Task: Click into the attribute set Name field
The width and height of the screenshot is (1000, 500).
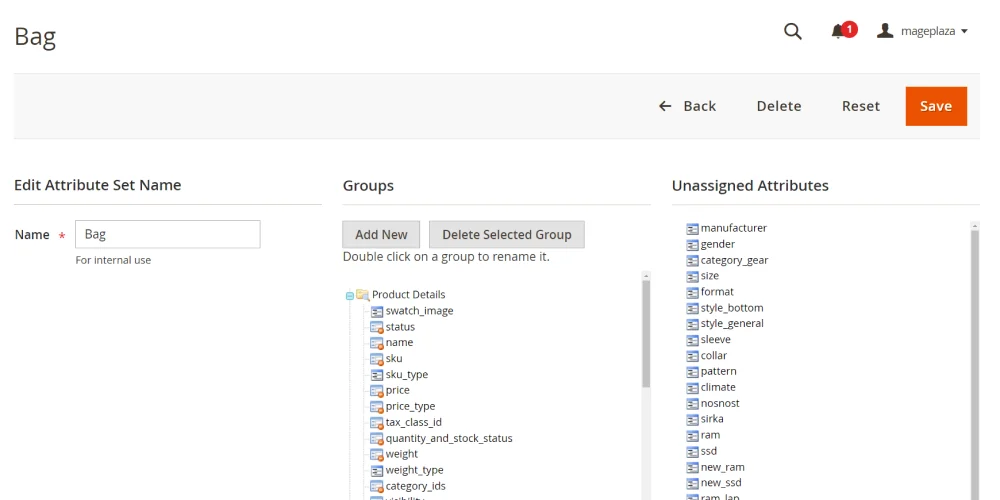Action: 167,234
